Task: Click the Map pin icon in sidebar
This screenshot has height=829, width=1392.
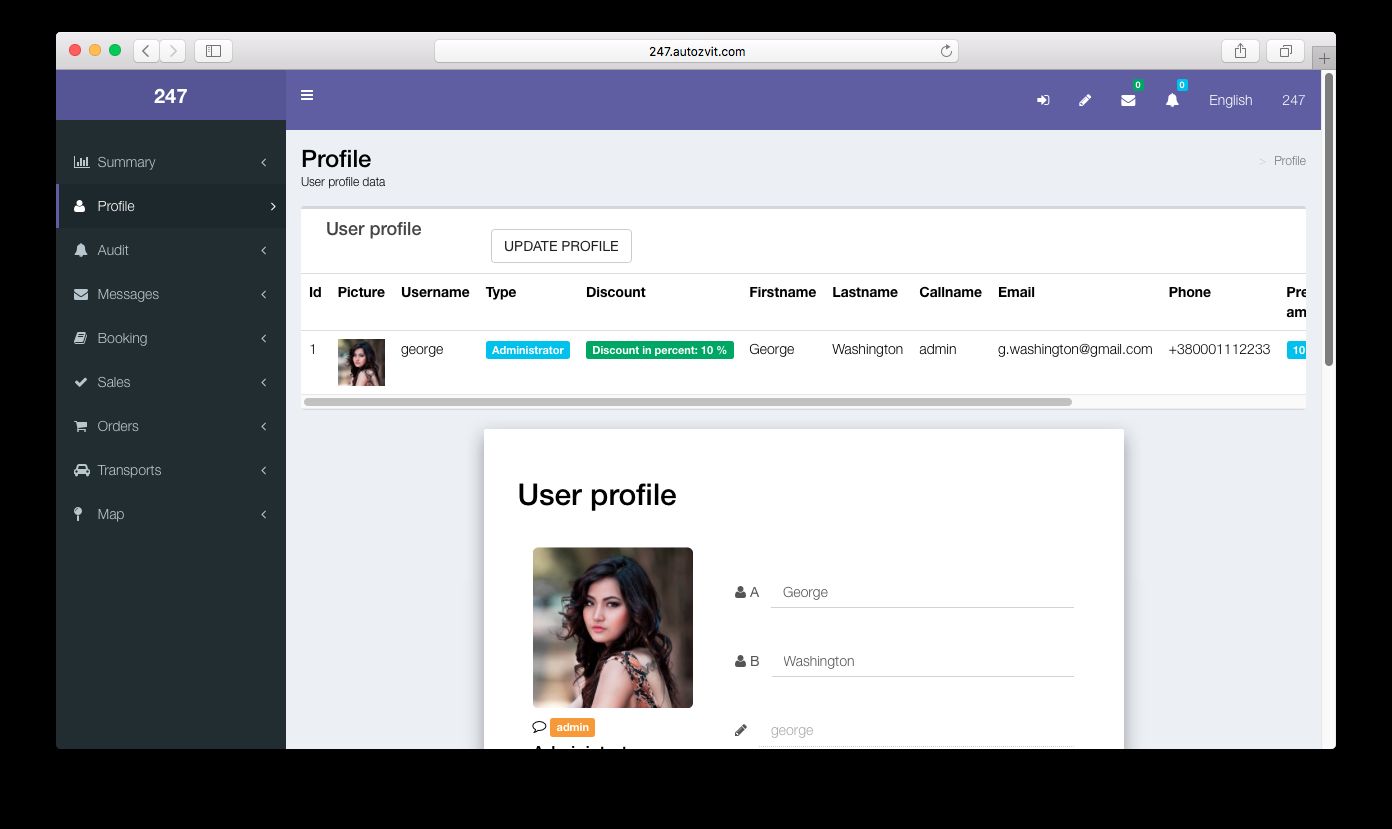Action: click(x=79, y=514)
